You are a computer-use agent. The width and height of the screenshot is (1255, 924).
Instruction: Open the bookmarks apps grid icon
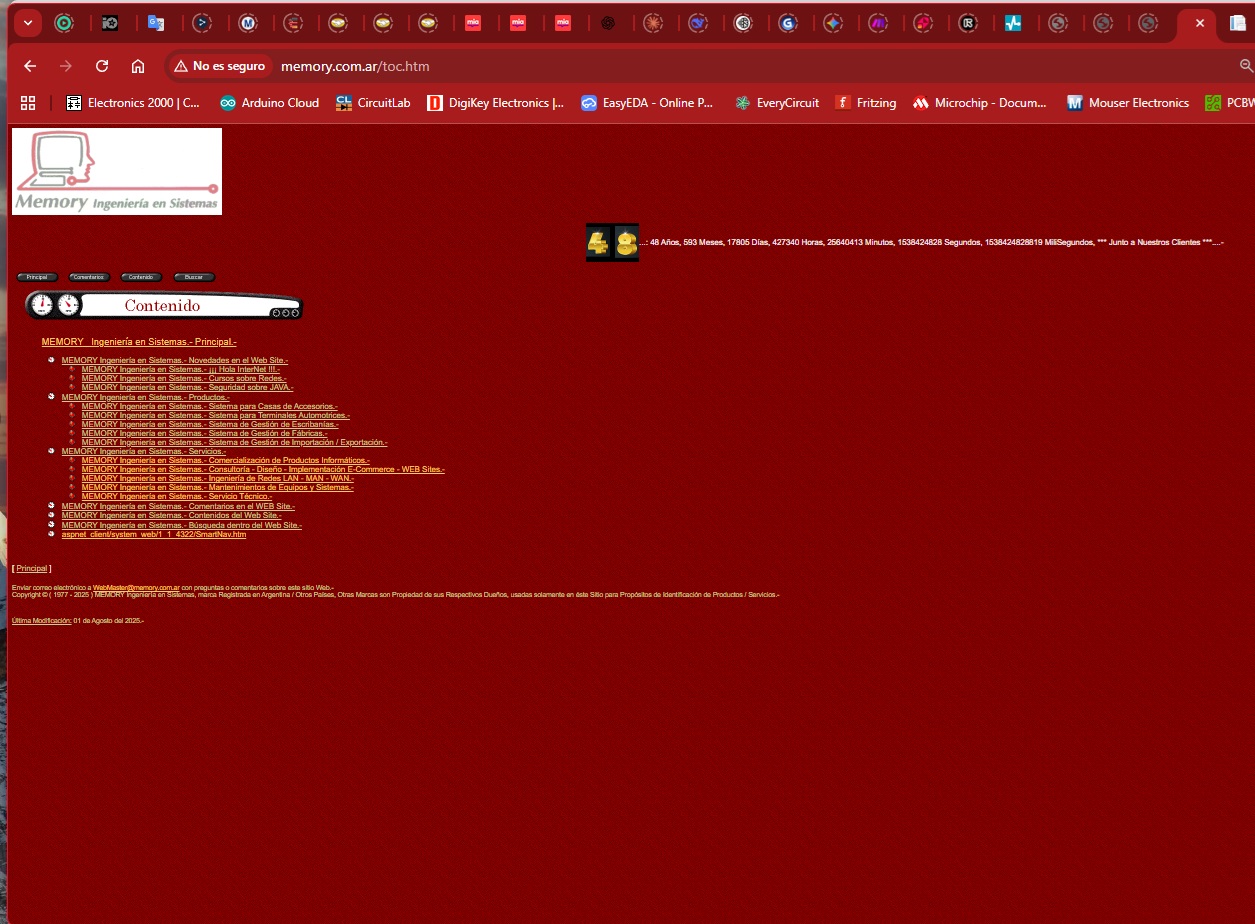pyautogui.click(x=27, y=102)
